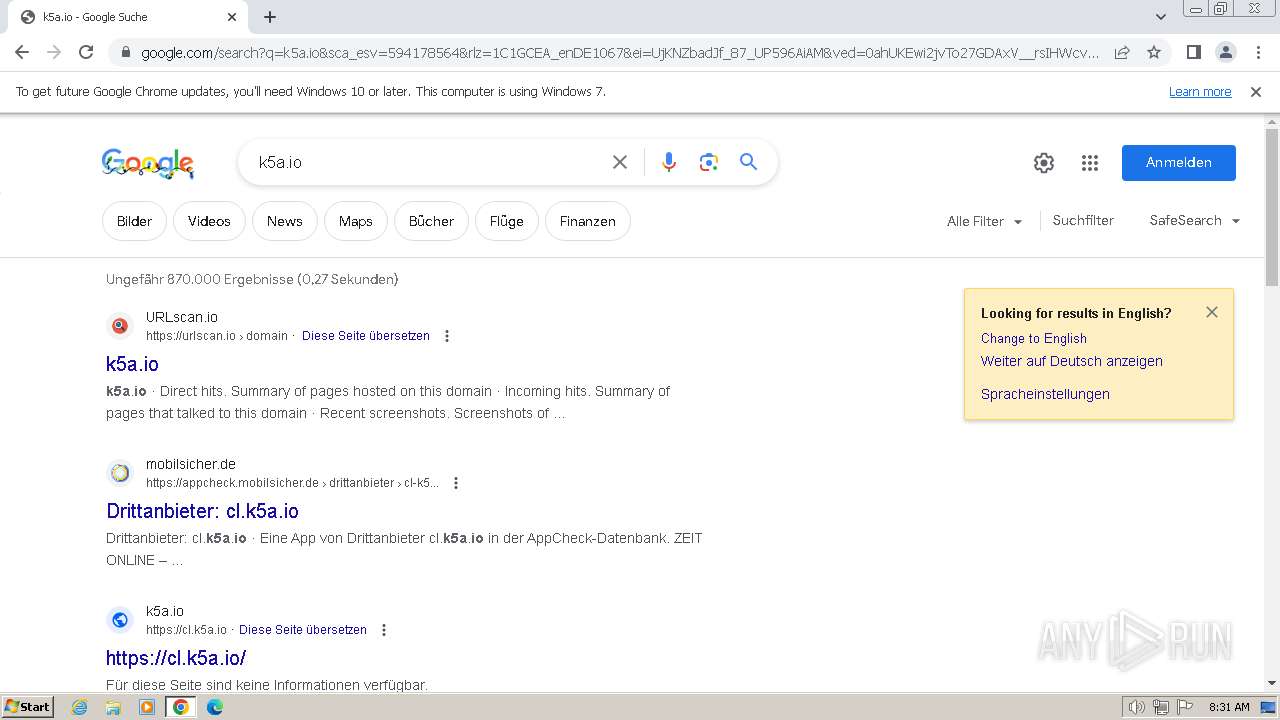1280x720 pixels.
Task: Open Internet Explorer from the taskbar
Action: [79, 707]
